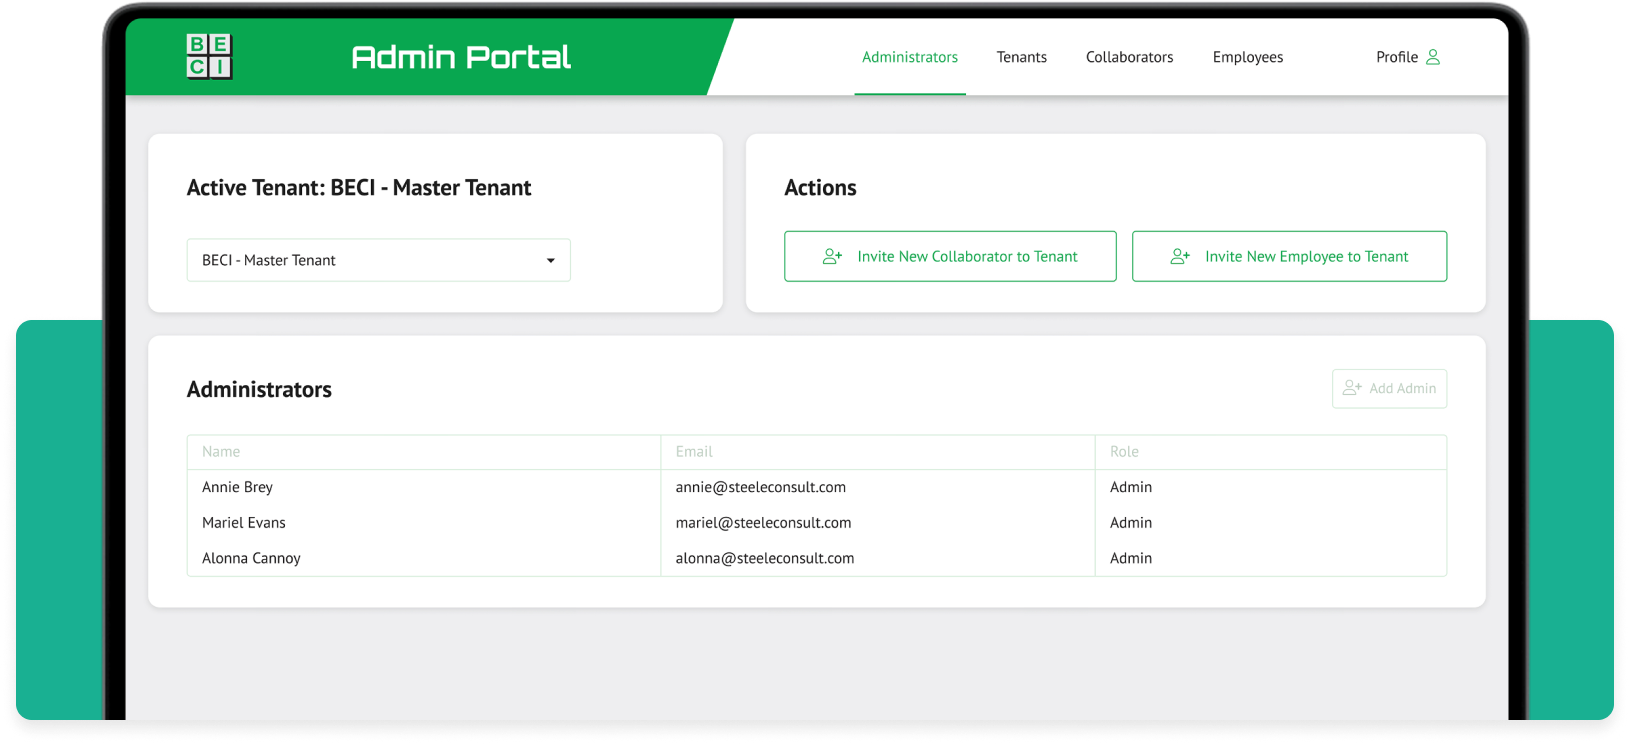Click the Admin Portal title
The height and width of the screenshot is (744, 1630).
click(x=461, y=57)
